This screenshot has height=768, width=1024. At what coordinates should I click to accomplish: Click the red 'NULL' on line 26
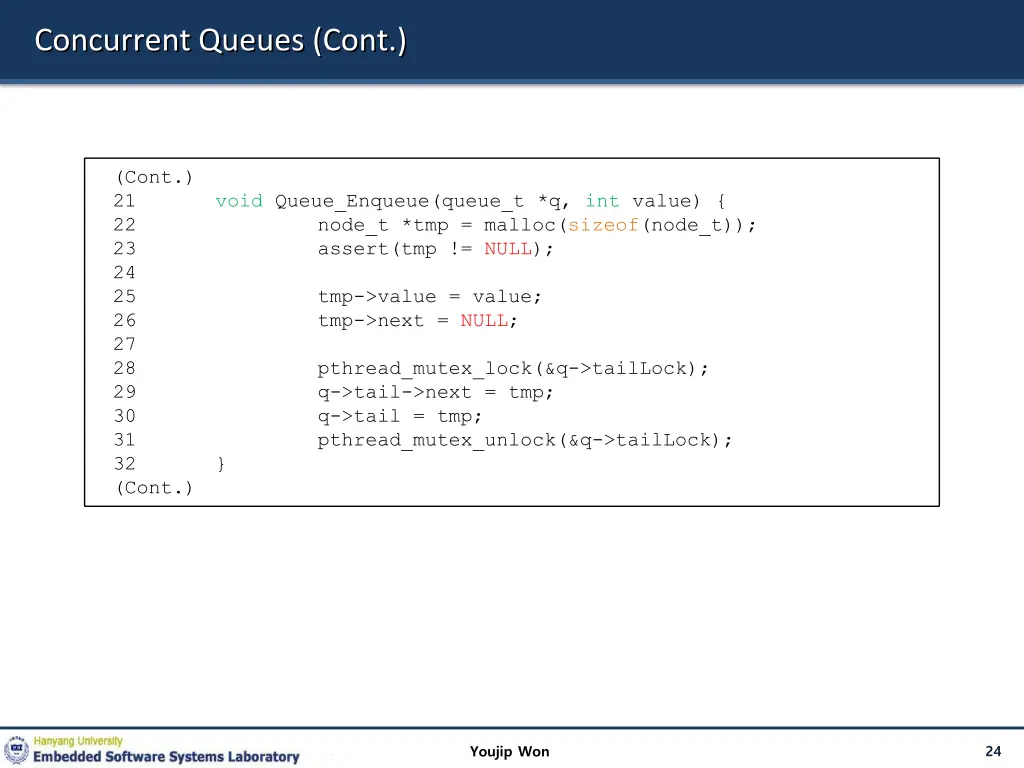pos(484,321)
